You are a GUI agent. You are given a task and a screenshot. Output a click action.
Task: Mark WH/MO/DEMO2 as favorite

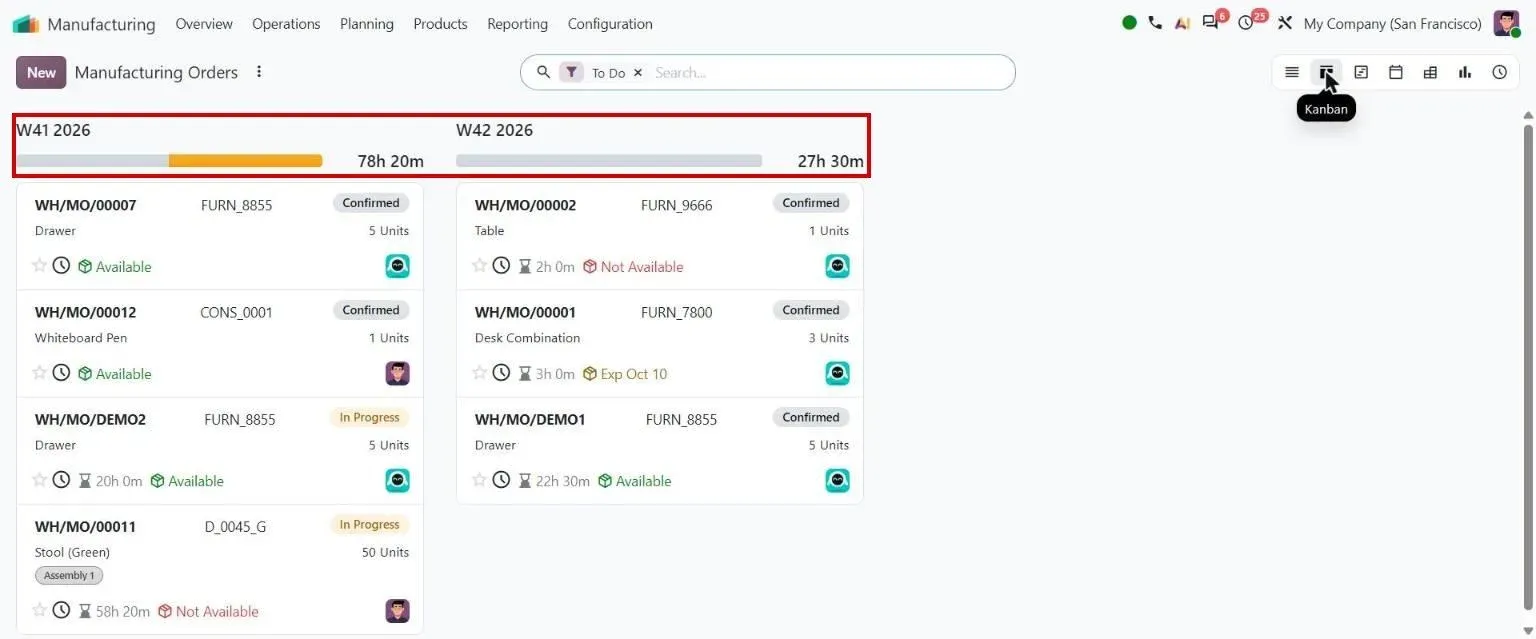40,480
